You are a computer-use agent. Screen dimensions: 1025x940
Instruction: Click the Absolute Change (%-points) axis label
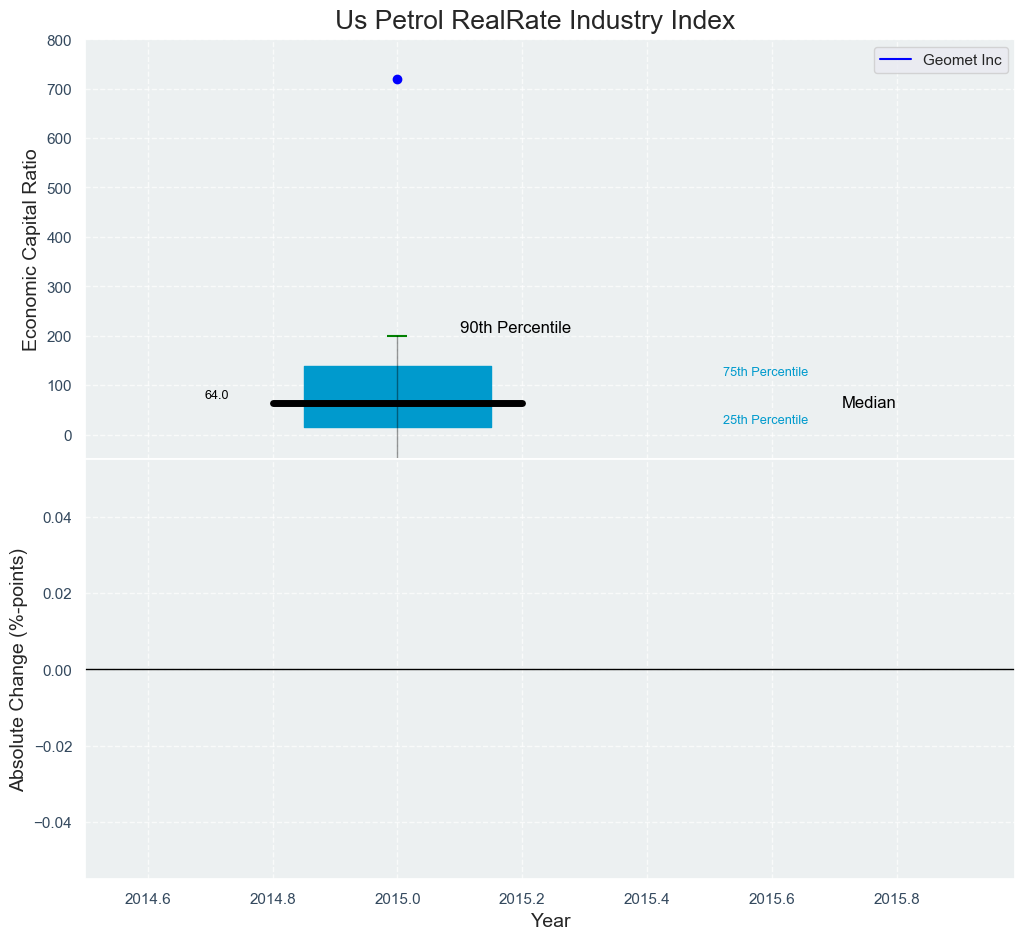click(17, 670)
